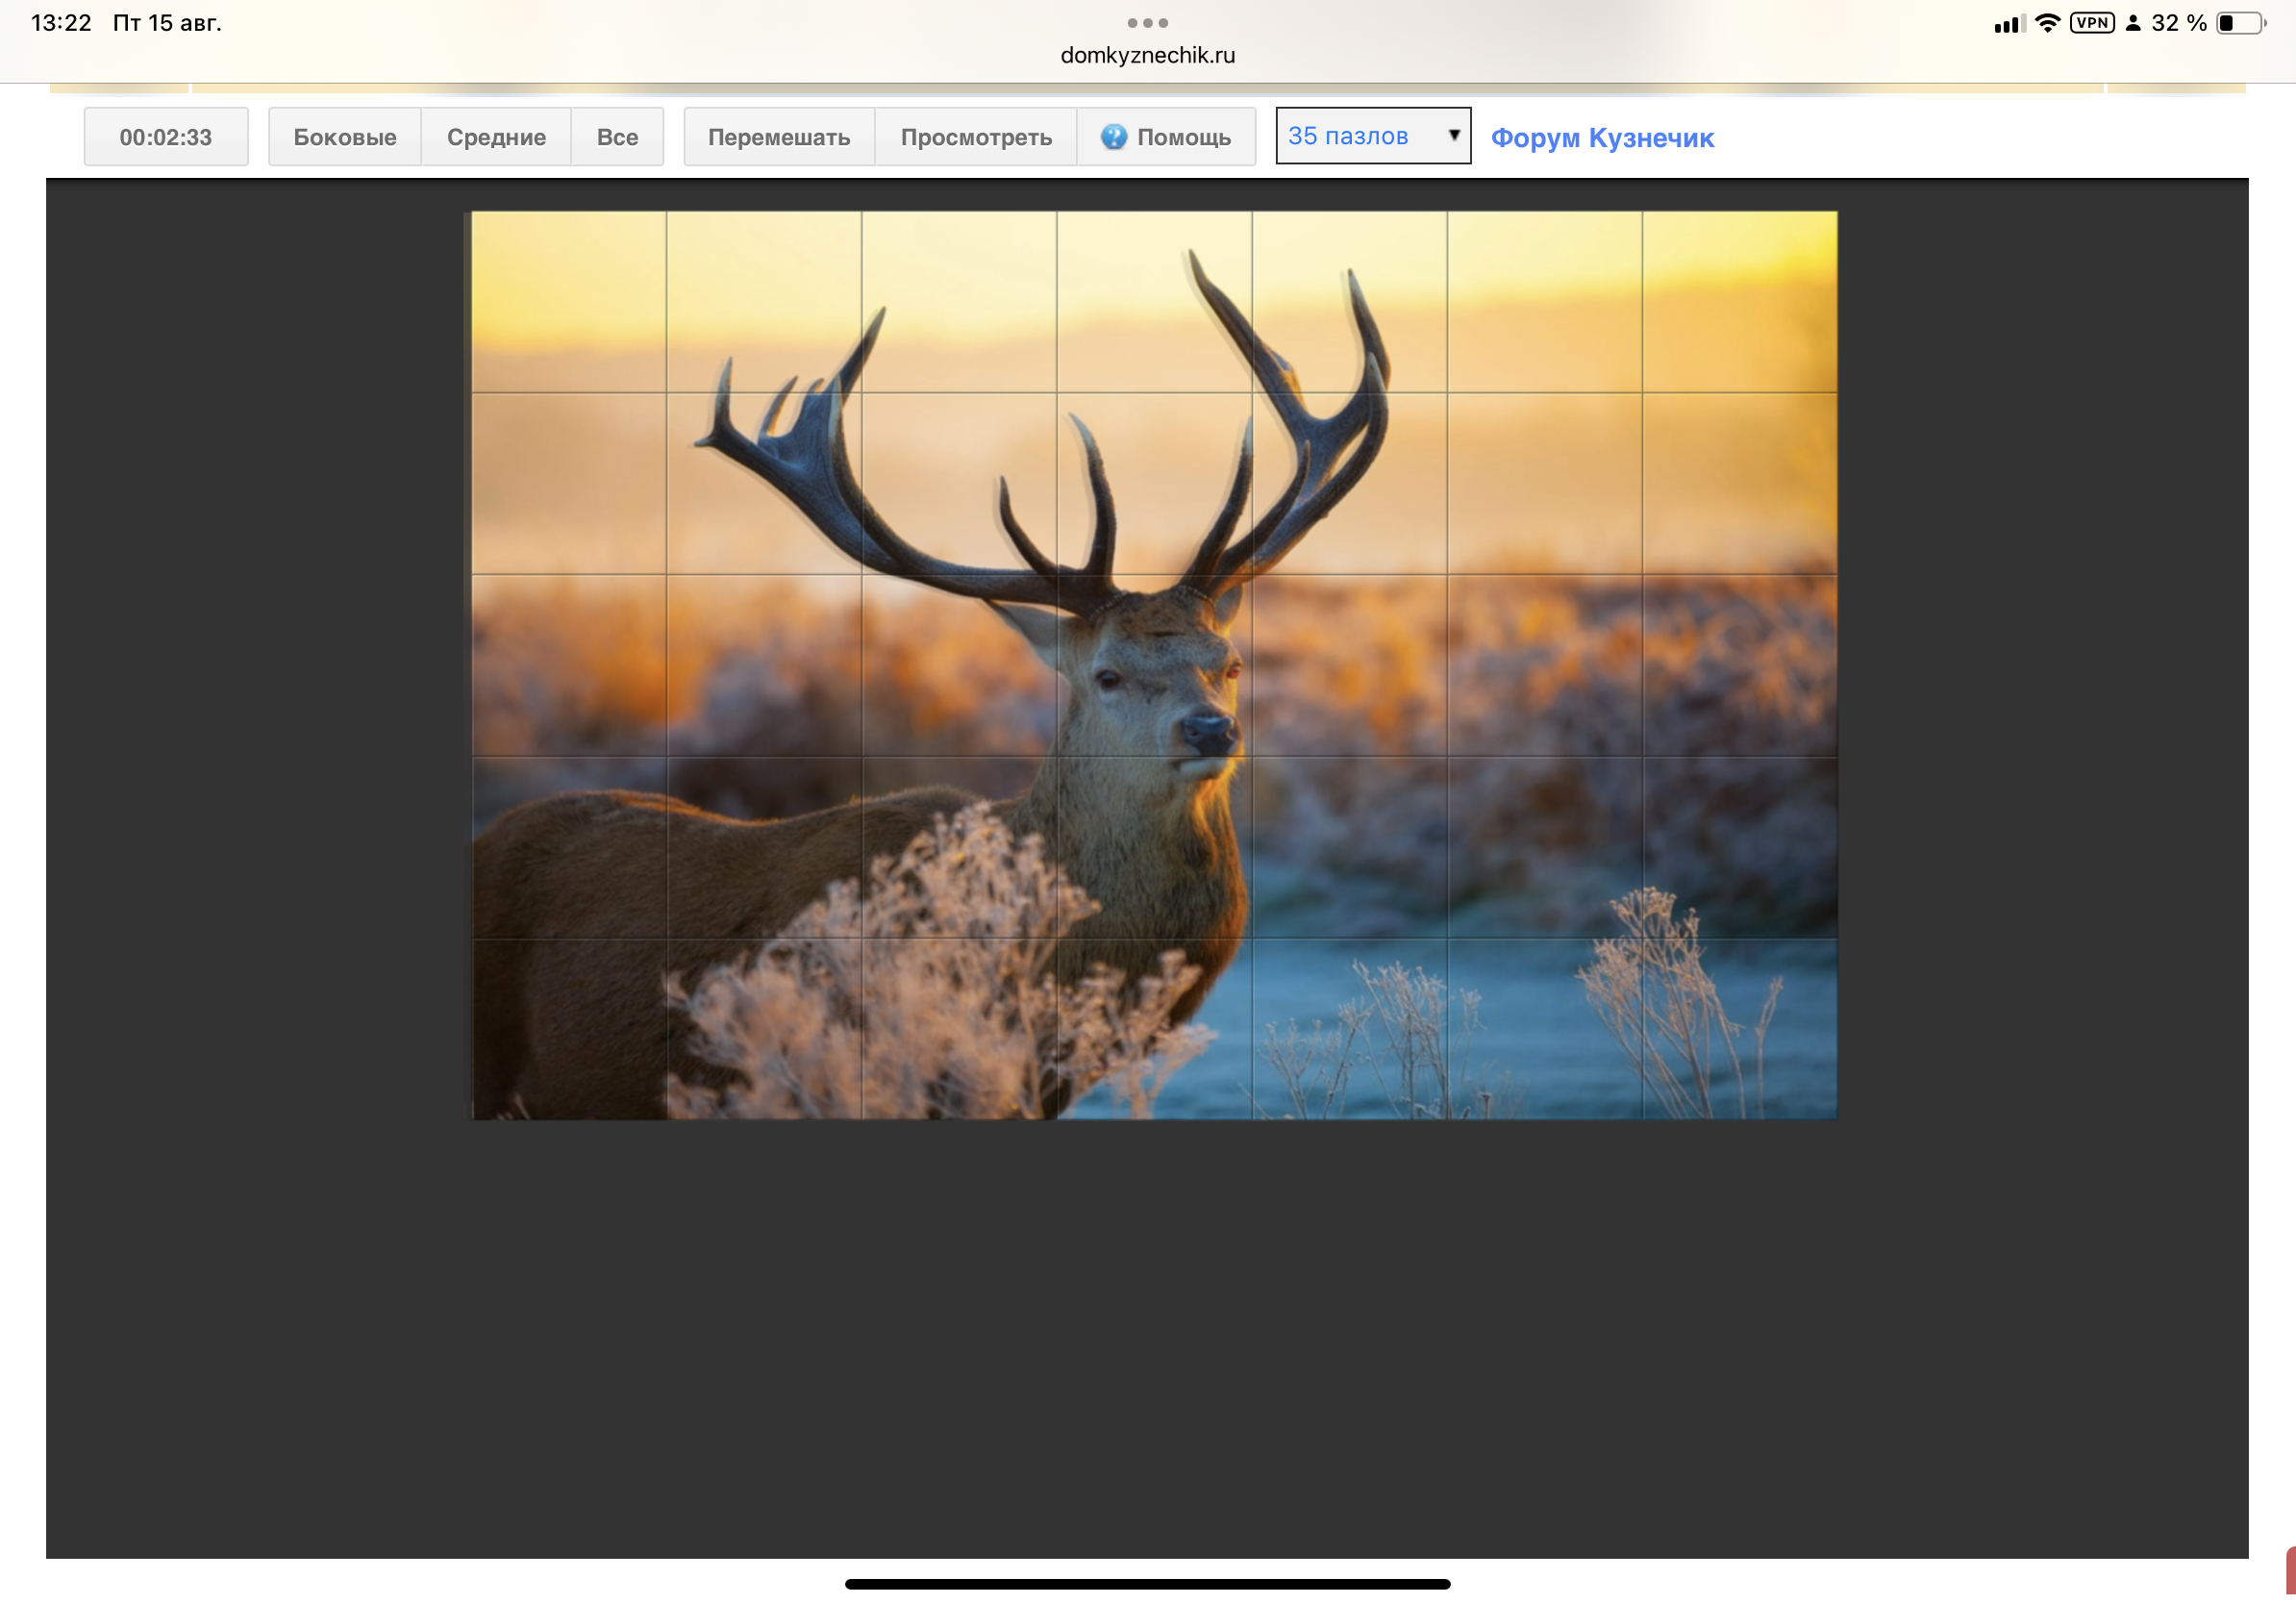Open the 35 пазлов piece count dropdown
The width and height of the screenshot is (2296, 1604).
[x=1373, y=136]
